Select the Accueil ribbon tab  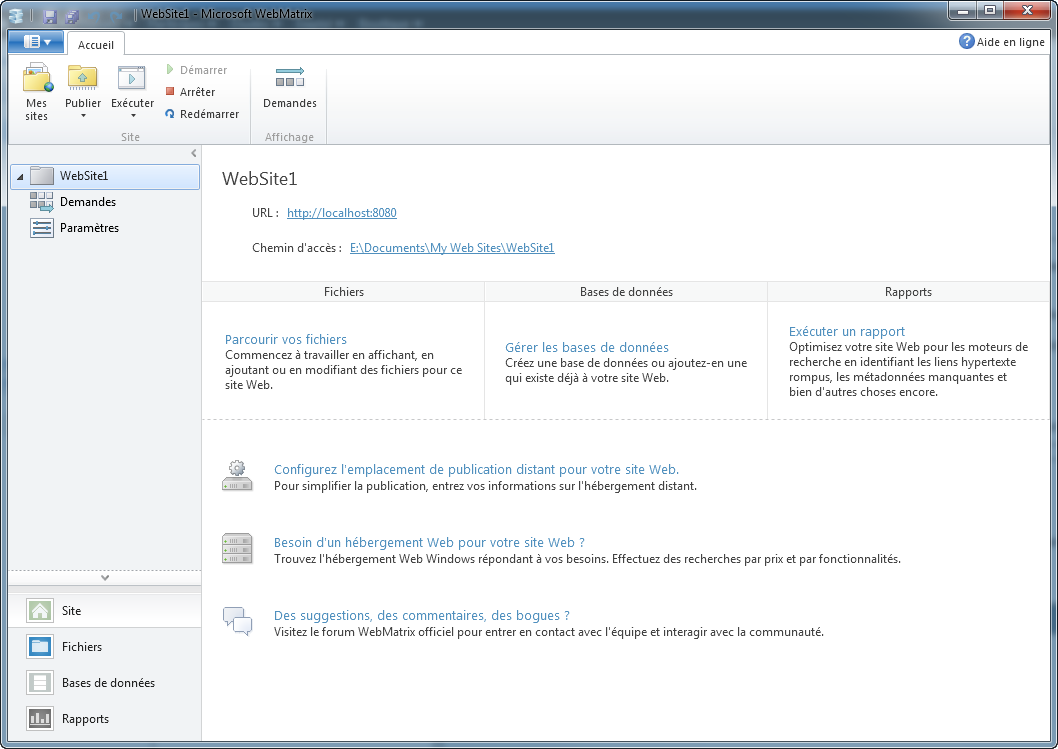click(96, 44)
